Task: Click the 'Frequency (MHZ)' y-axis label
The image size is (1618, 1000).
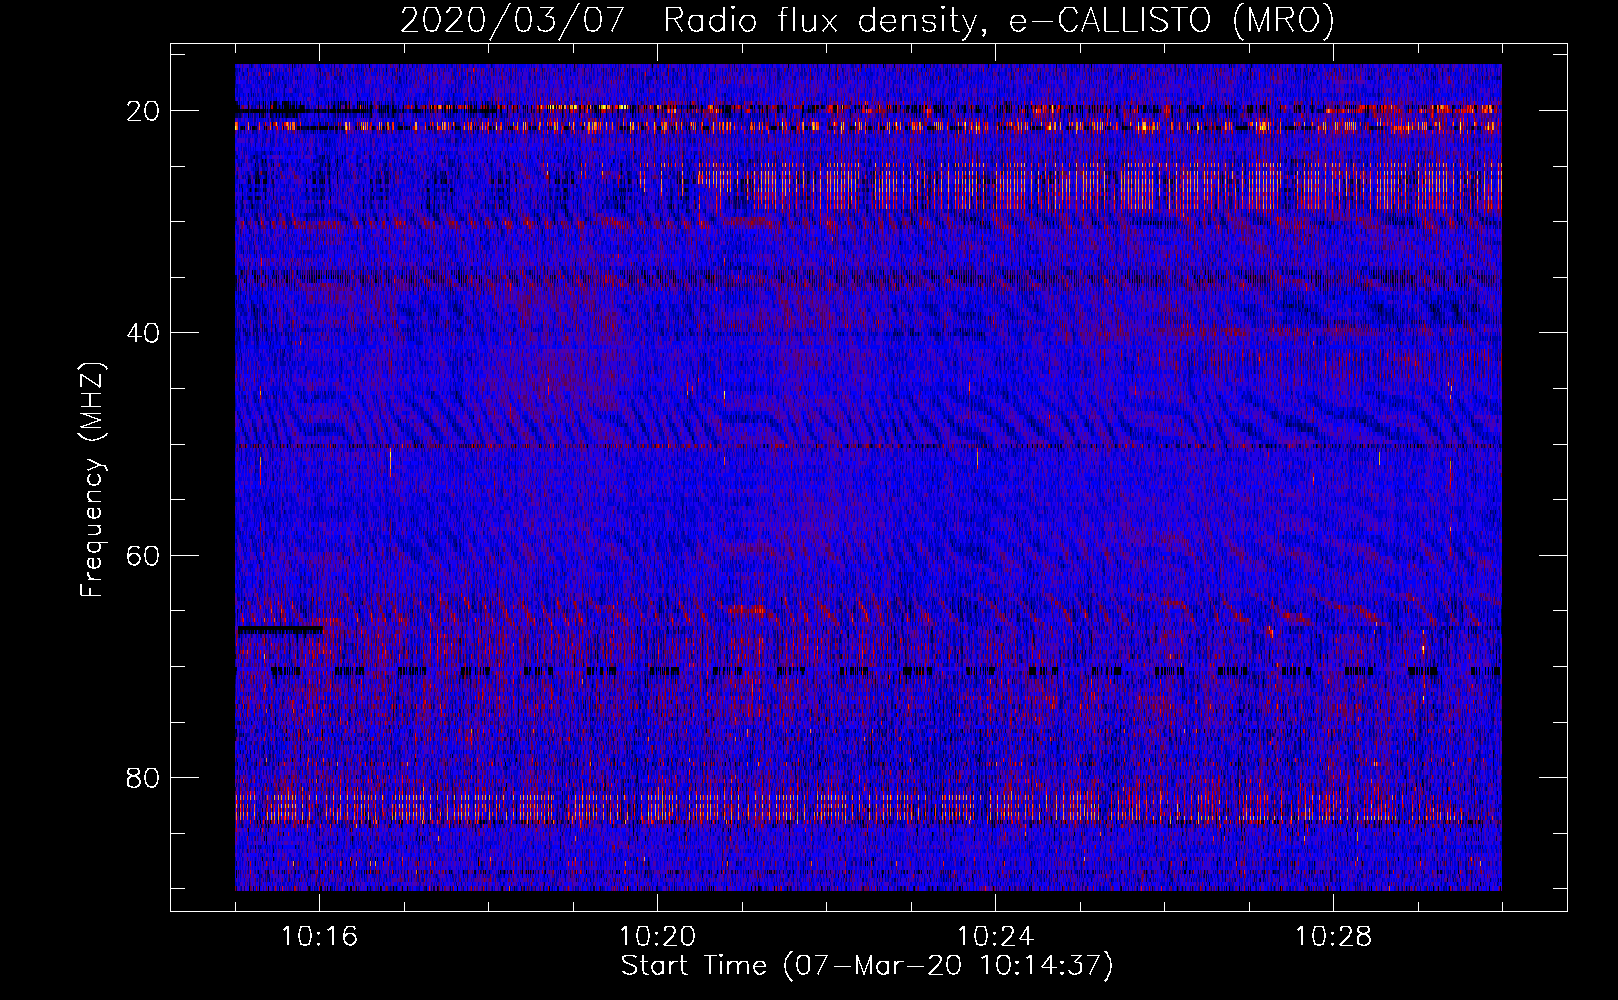Action: click(x=92, y=480)
